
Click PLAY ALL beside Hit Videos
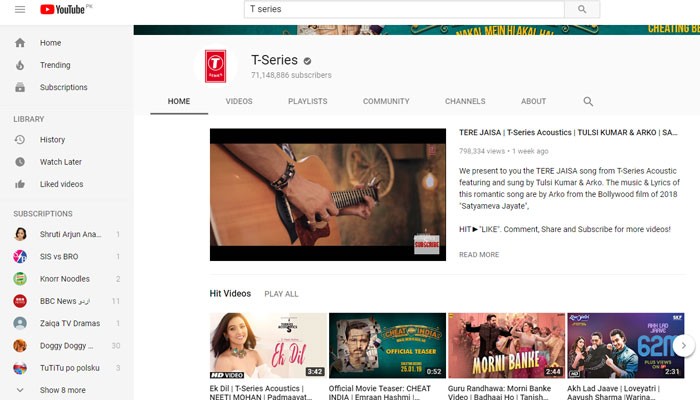point(281,294)
